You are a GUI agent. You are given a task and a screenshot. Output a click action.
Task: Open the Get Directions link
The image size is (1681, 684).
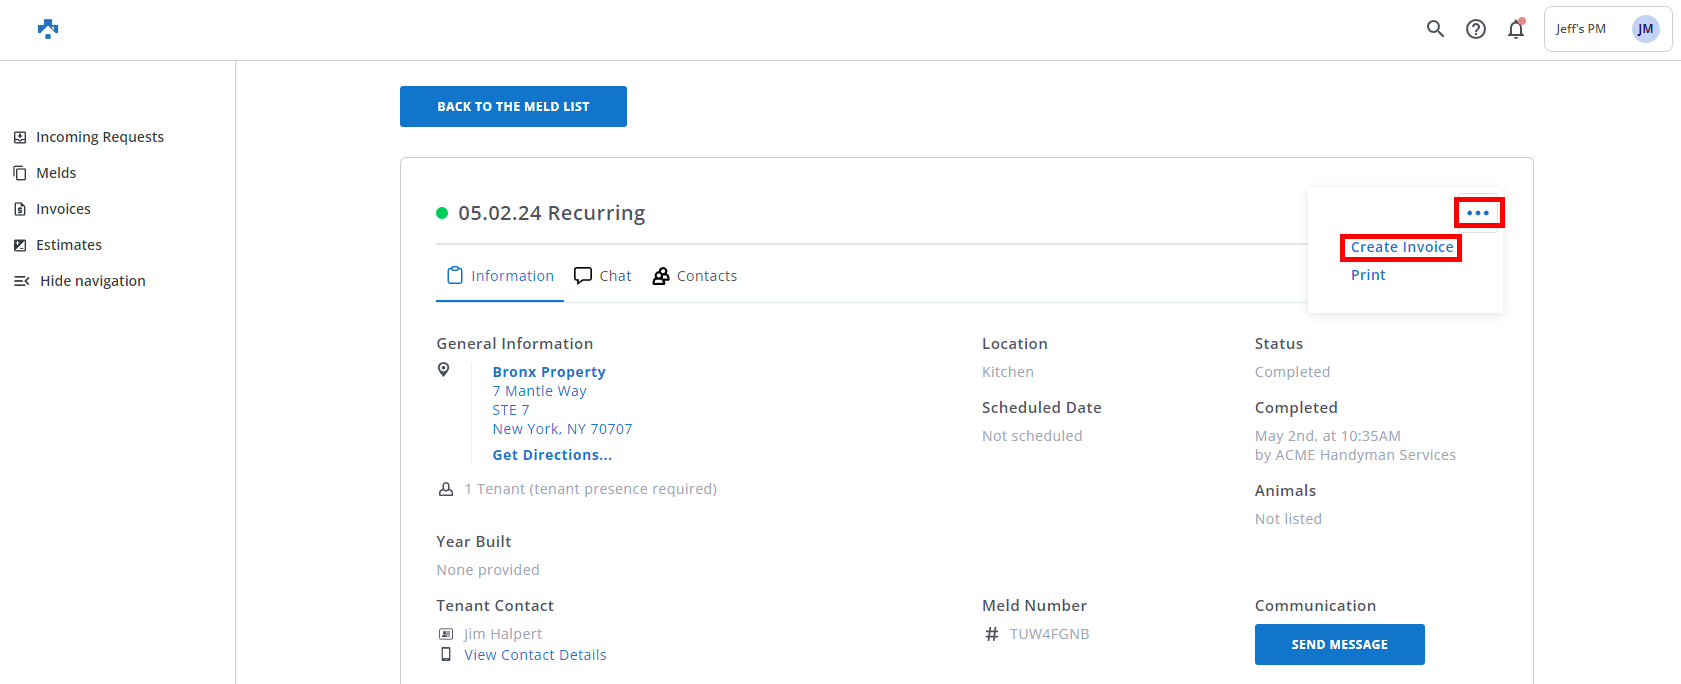552,455
